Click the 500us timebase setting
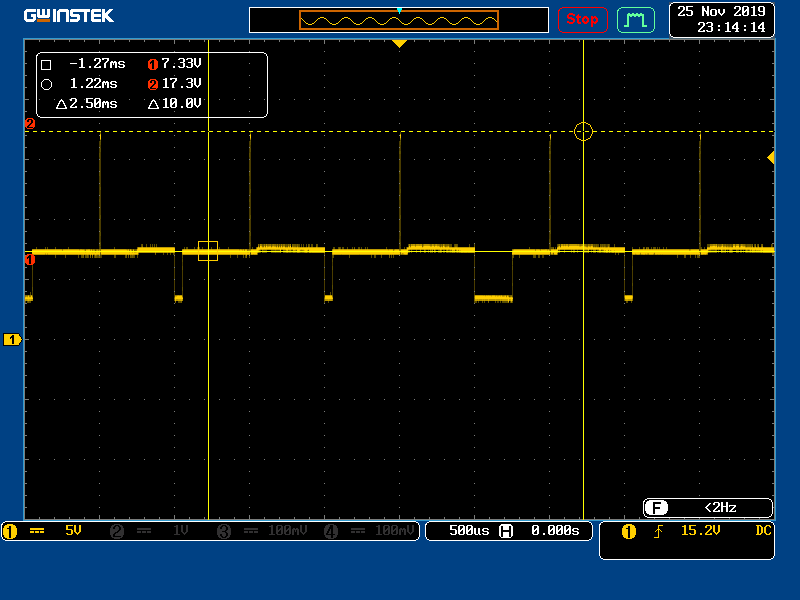This screenshot has height=600, width=800. (x=469, y=531)
